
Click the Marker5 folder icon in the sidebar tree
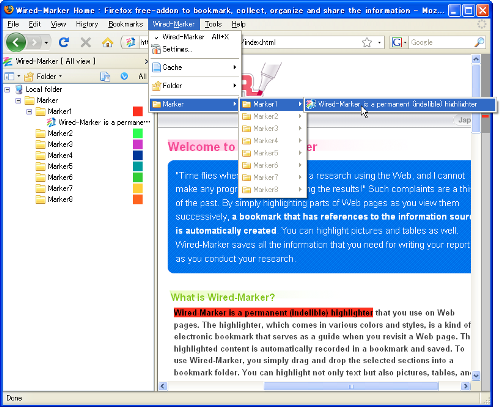tap(41, 166)
